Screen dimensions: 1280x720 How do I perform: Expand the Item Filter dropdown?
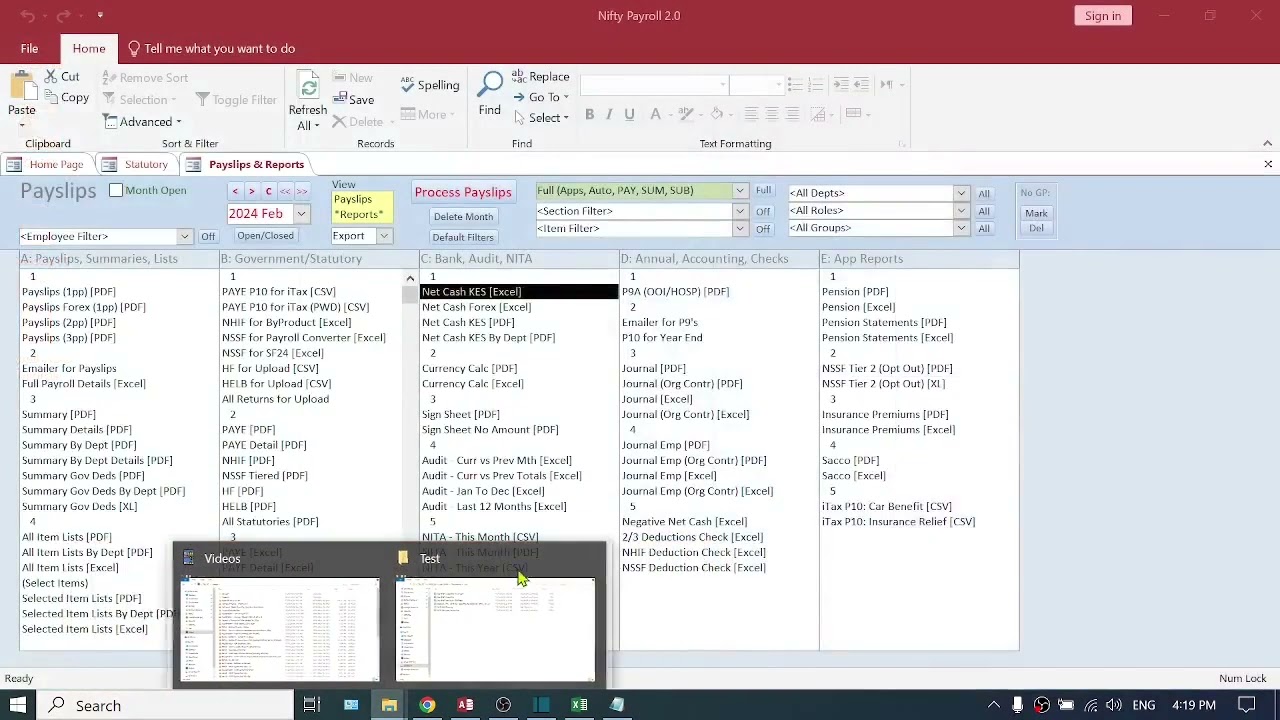point(740,229)
